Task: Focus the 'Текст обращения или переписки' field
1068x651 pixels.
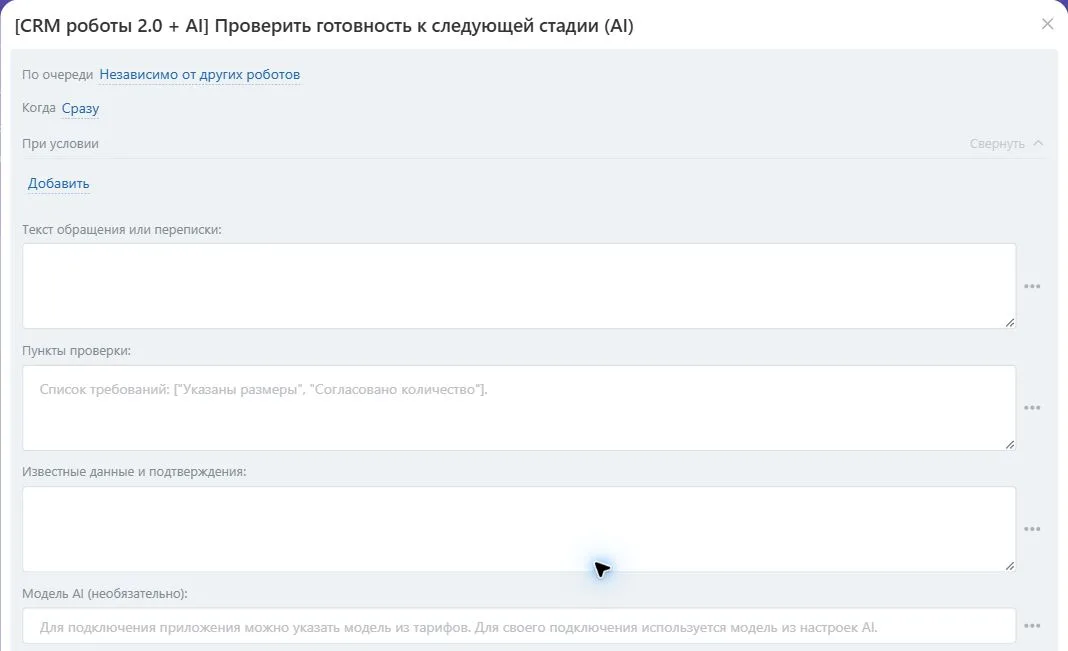Action: pyautogui.click(x=519, y=286)
